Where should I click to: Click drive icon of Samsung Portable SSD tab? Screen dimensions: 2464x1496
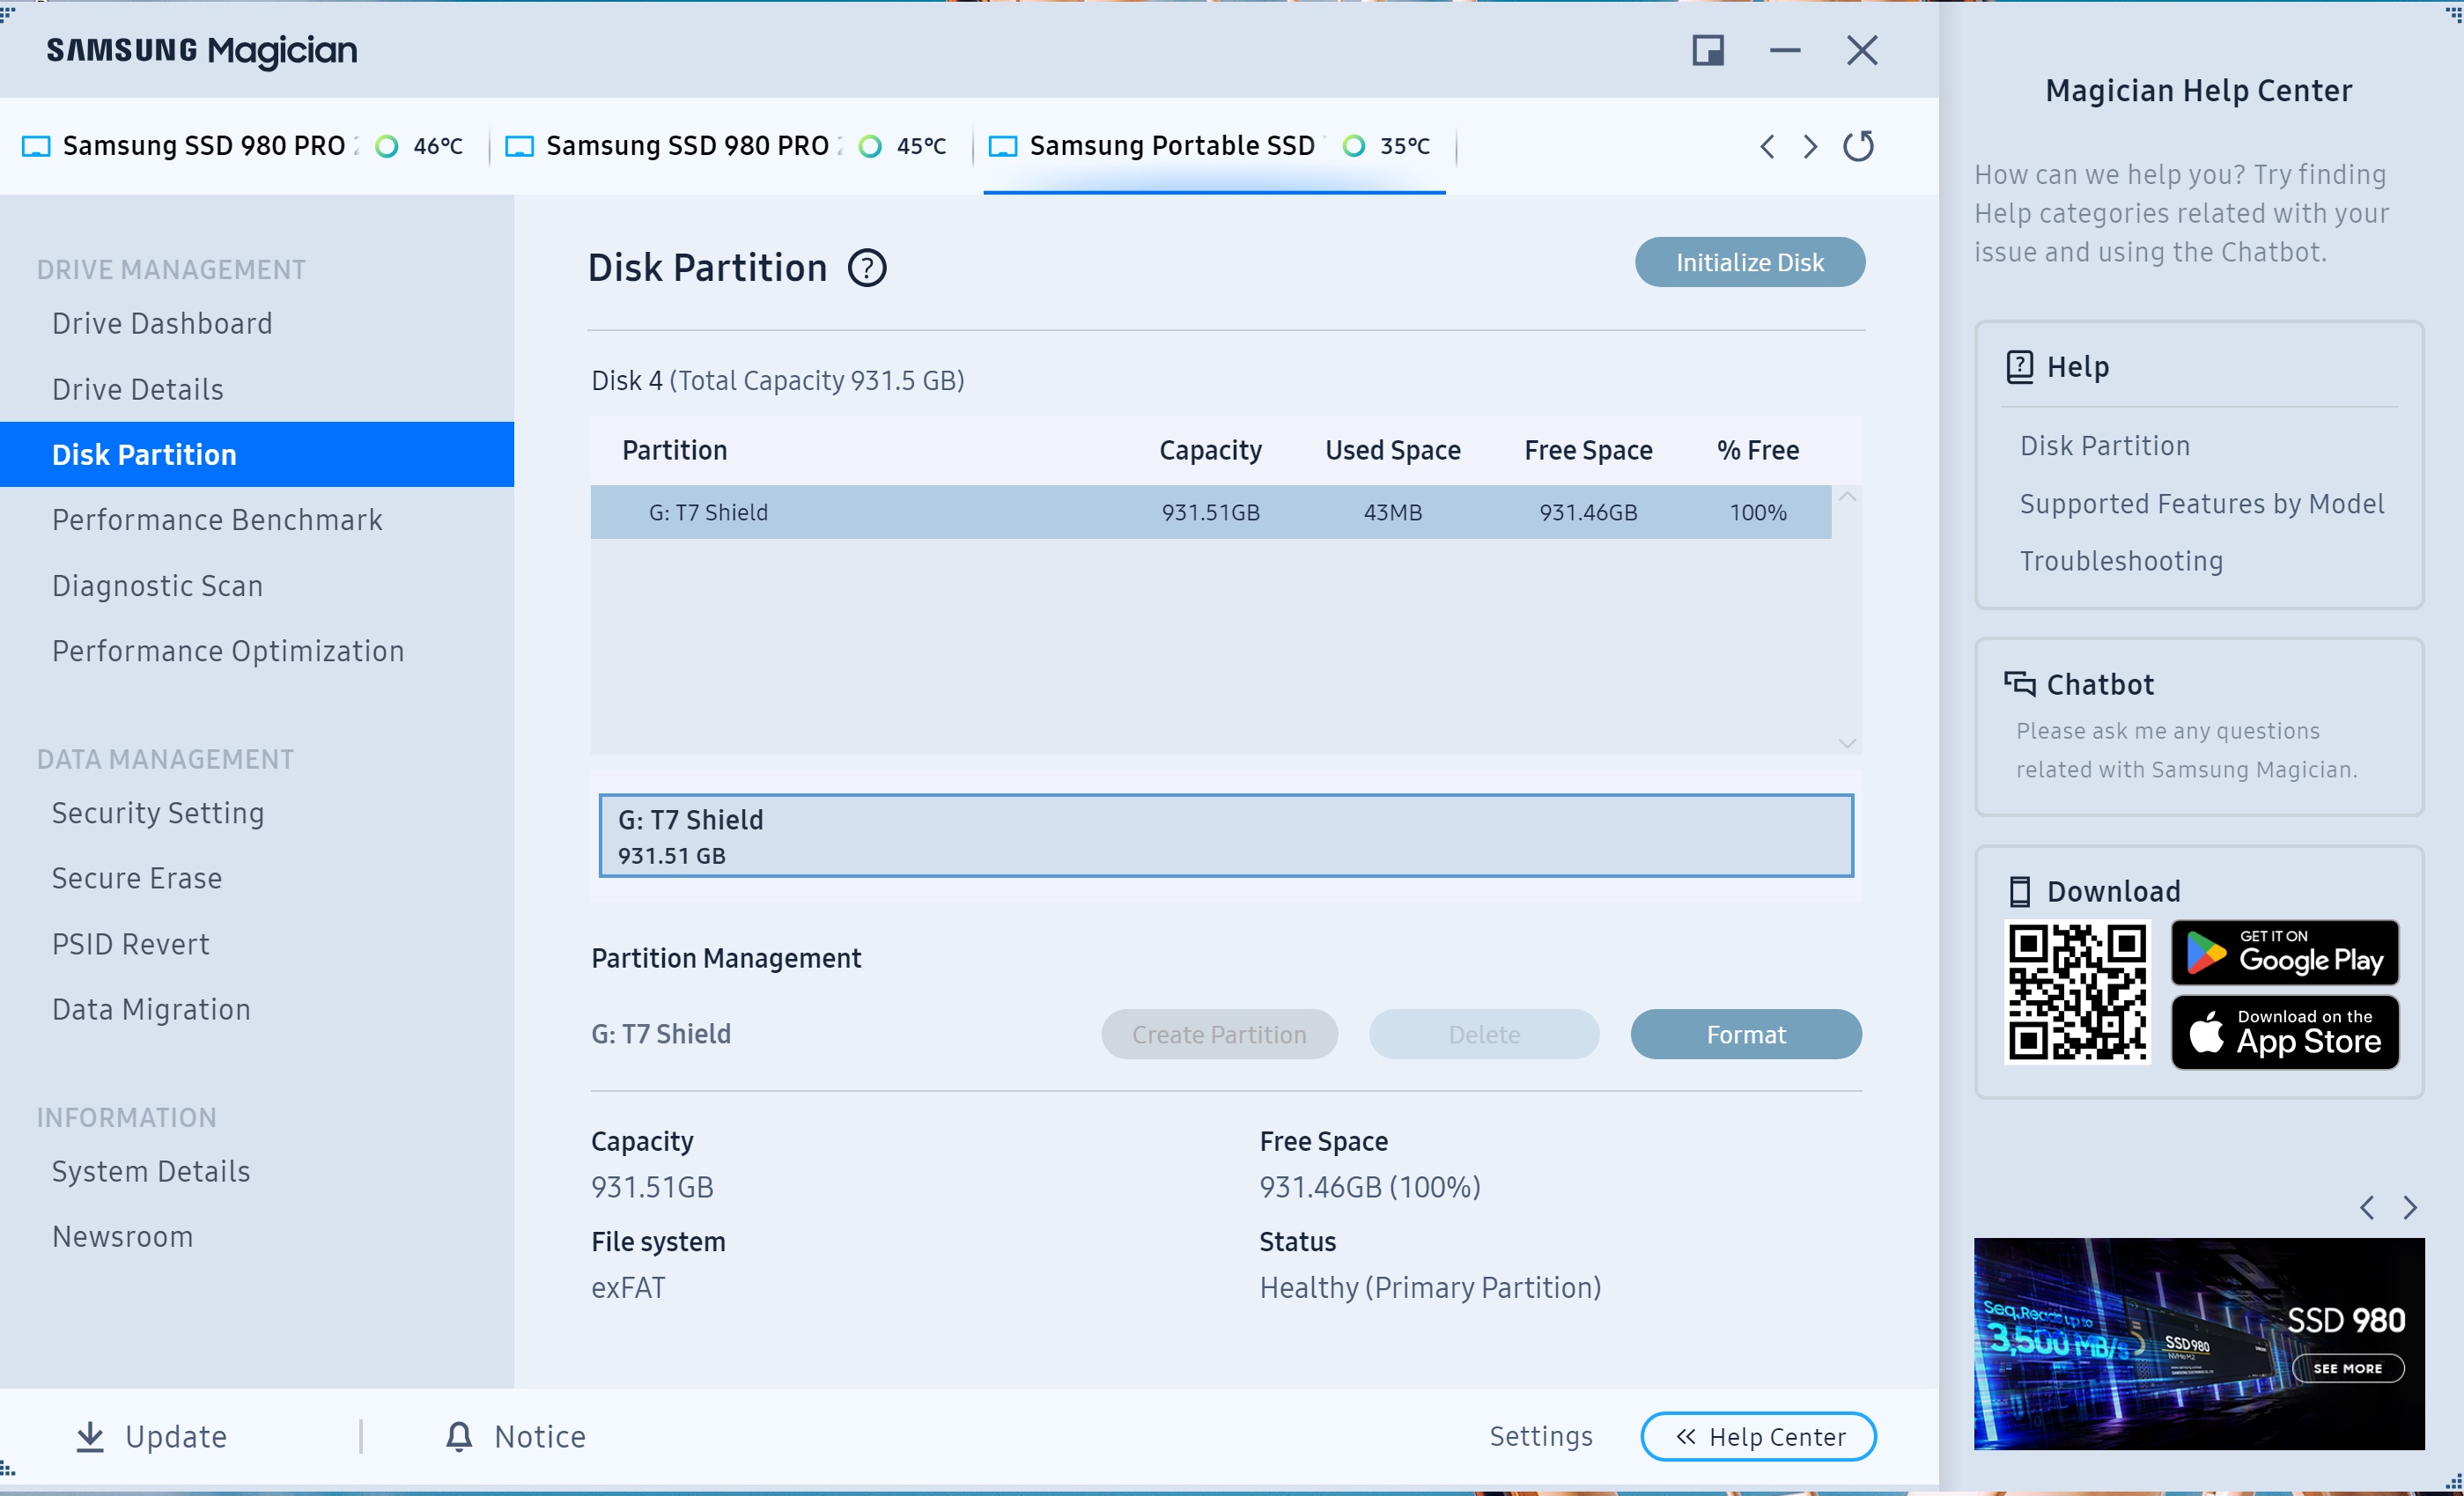coord(1003,146)
